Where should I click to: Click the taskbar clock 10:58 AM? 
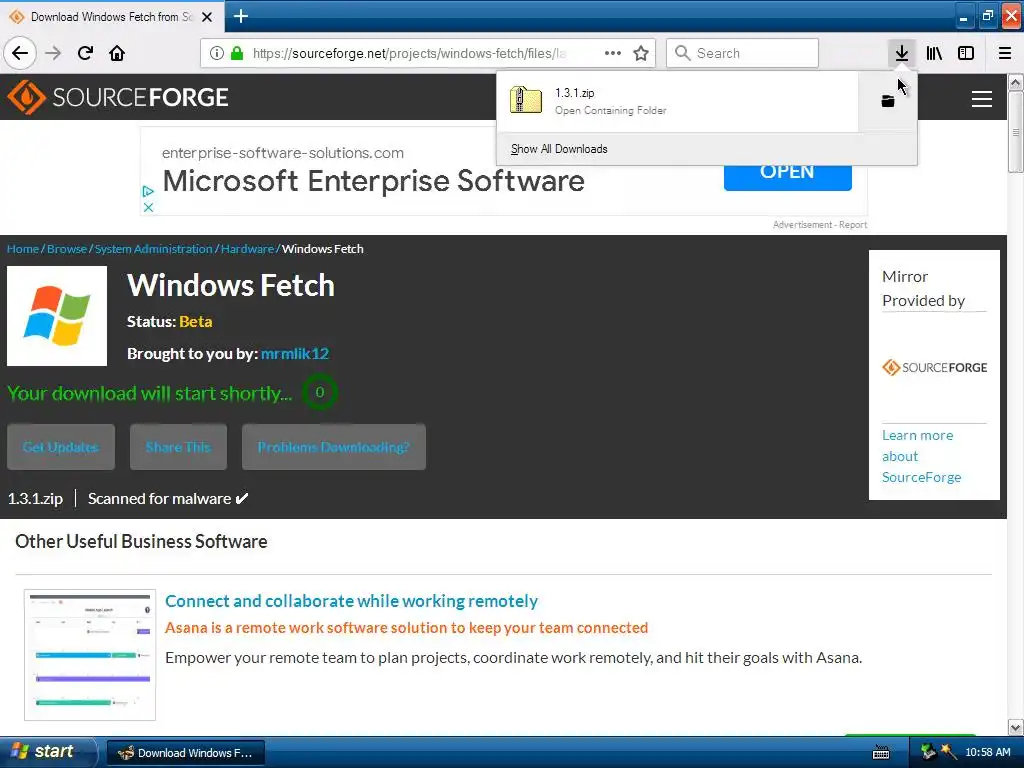pos(987,752)
